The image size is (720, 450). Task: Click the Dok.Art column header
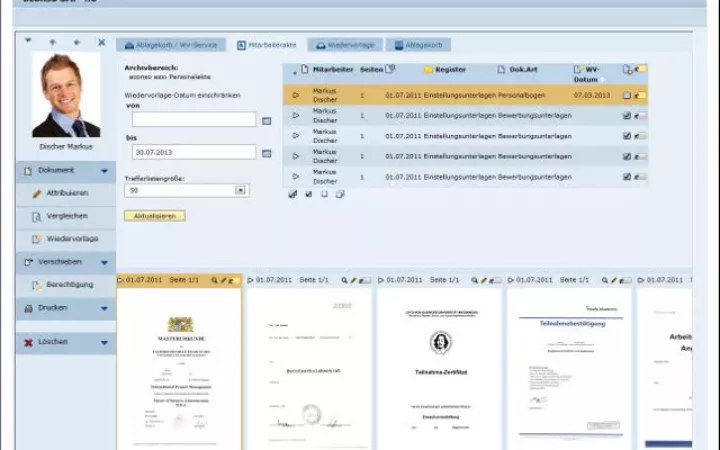coord(523,70)
